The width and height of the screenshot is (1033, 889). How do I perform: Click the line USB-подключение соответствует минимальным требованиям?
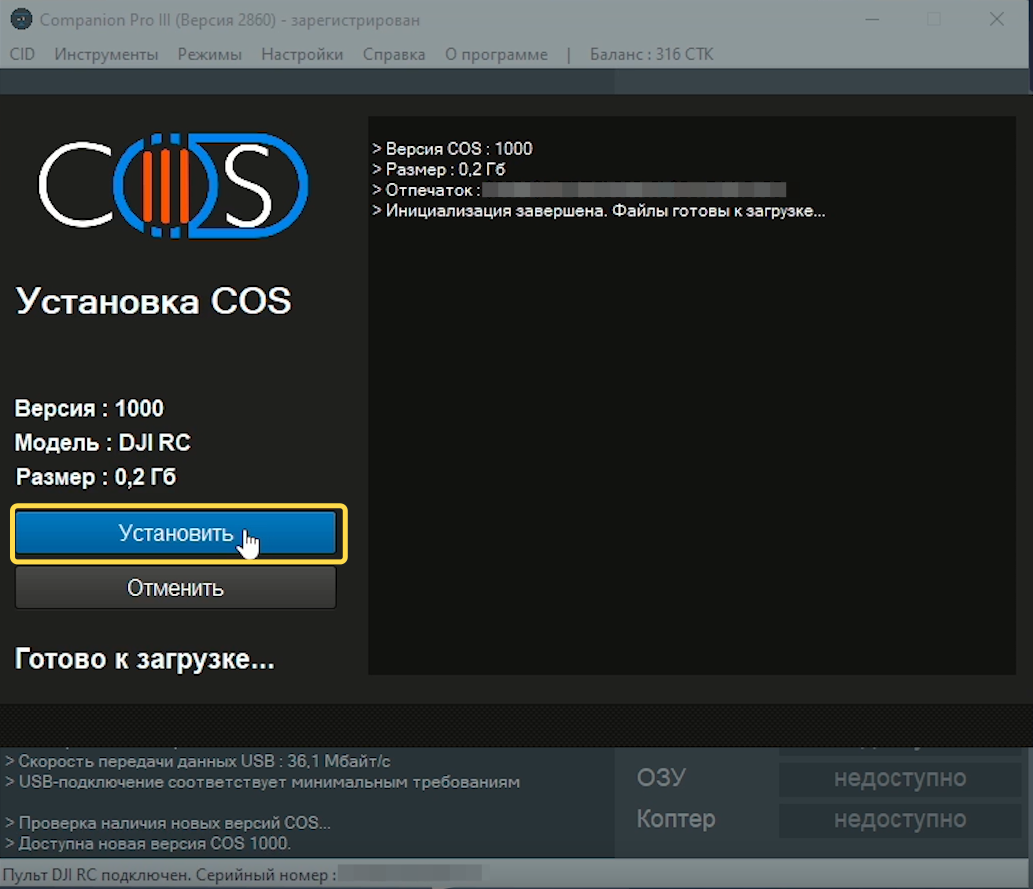click(x=263, y=782)
